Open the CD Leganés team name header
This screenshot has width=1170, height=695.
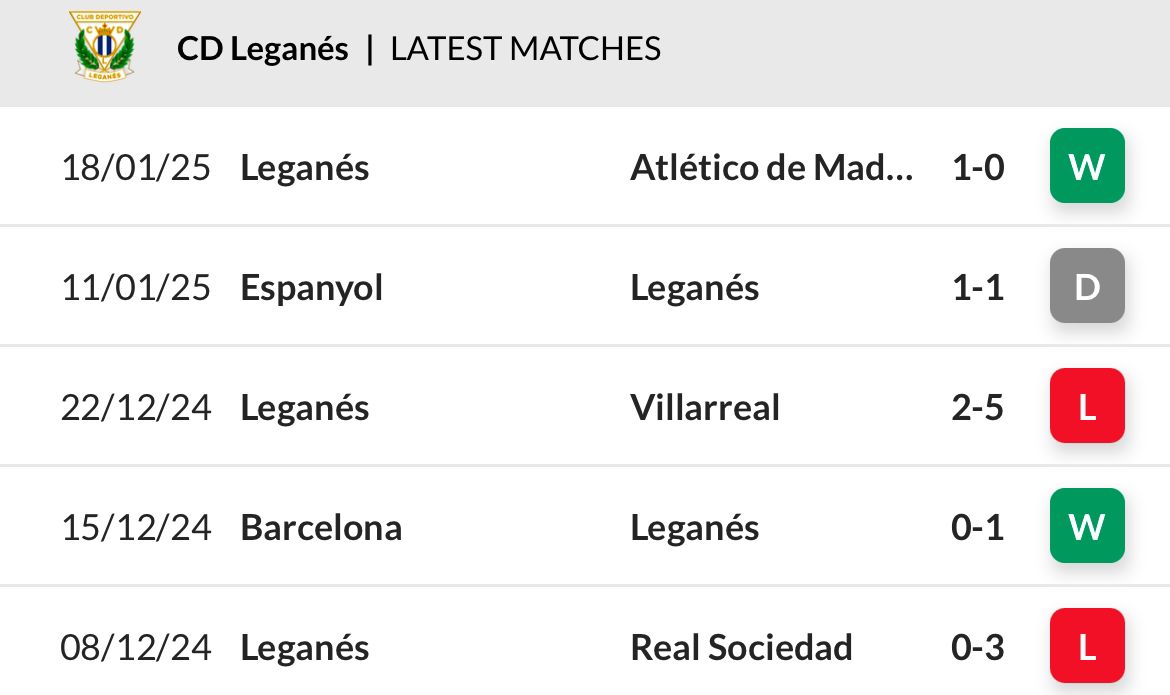click(x=263, y=49)
